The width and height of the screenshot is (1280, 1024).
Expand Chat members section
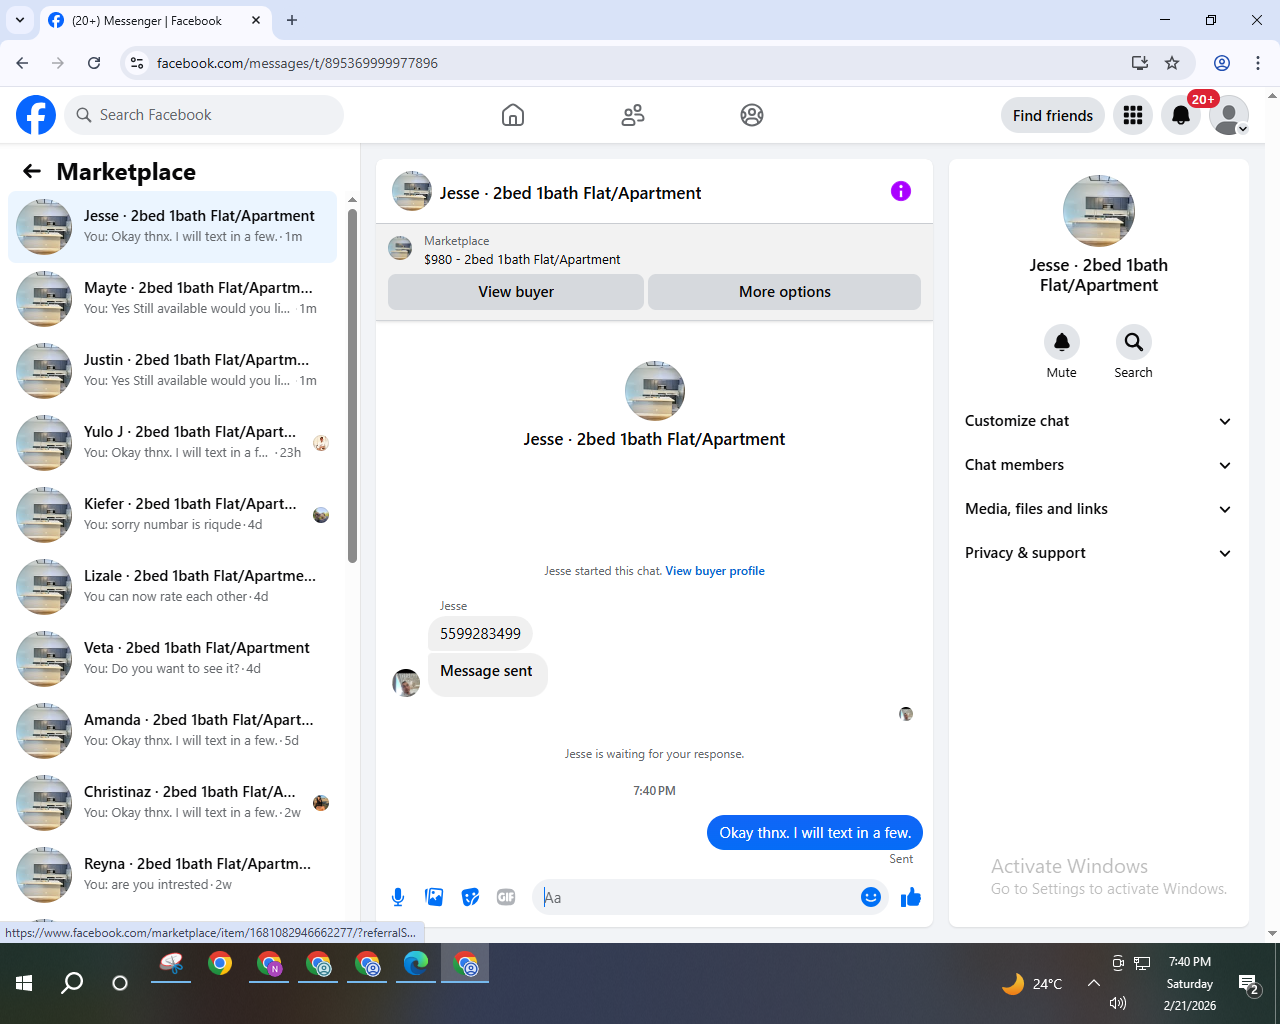tap(1099, 465)
